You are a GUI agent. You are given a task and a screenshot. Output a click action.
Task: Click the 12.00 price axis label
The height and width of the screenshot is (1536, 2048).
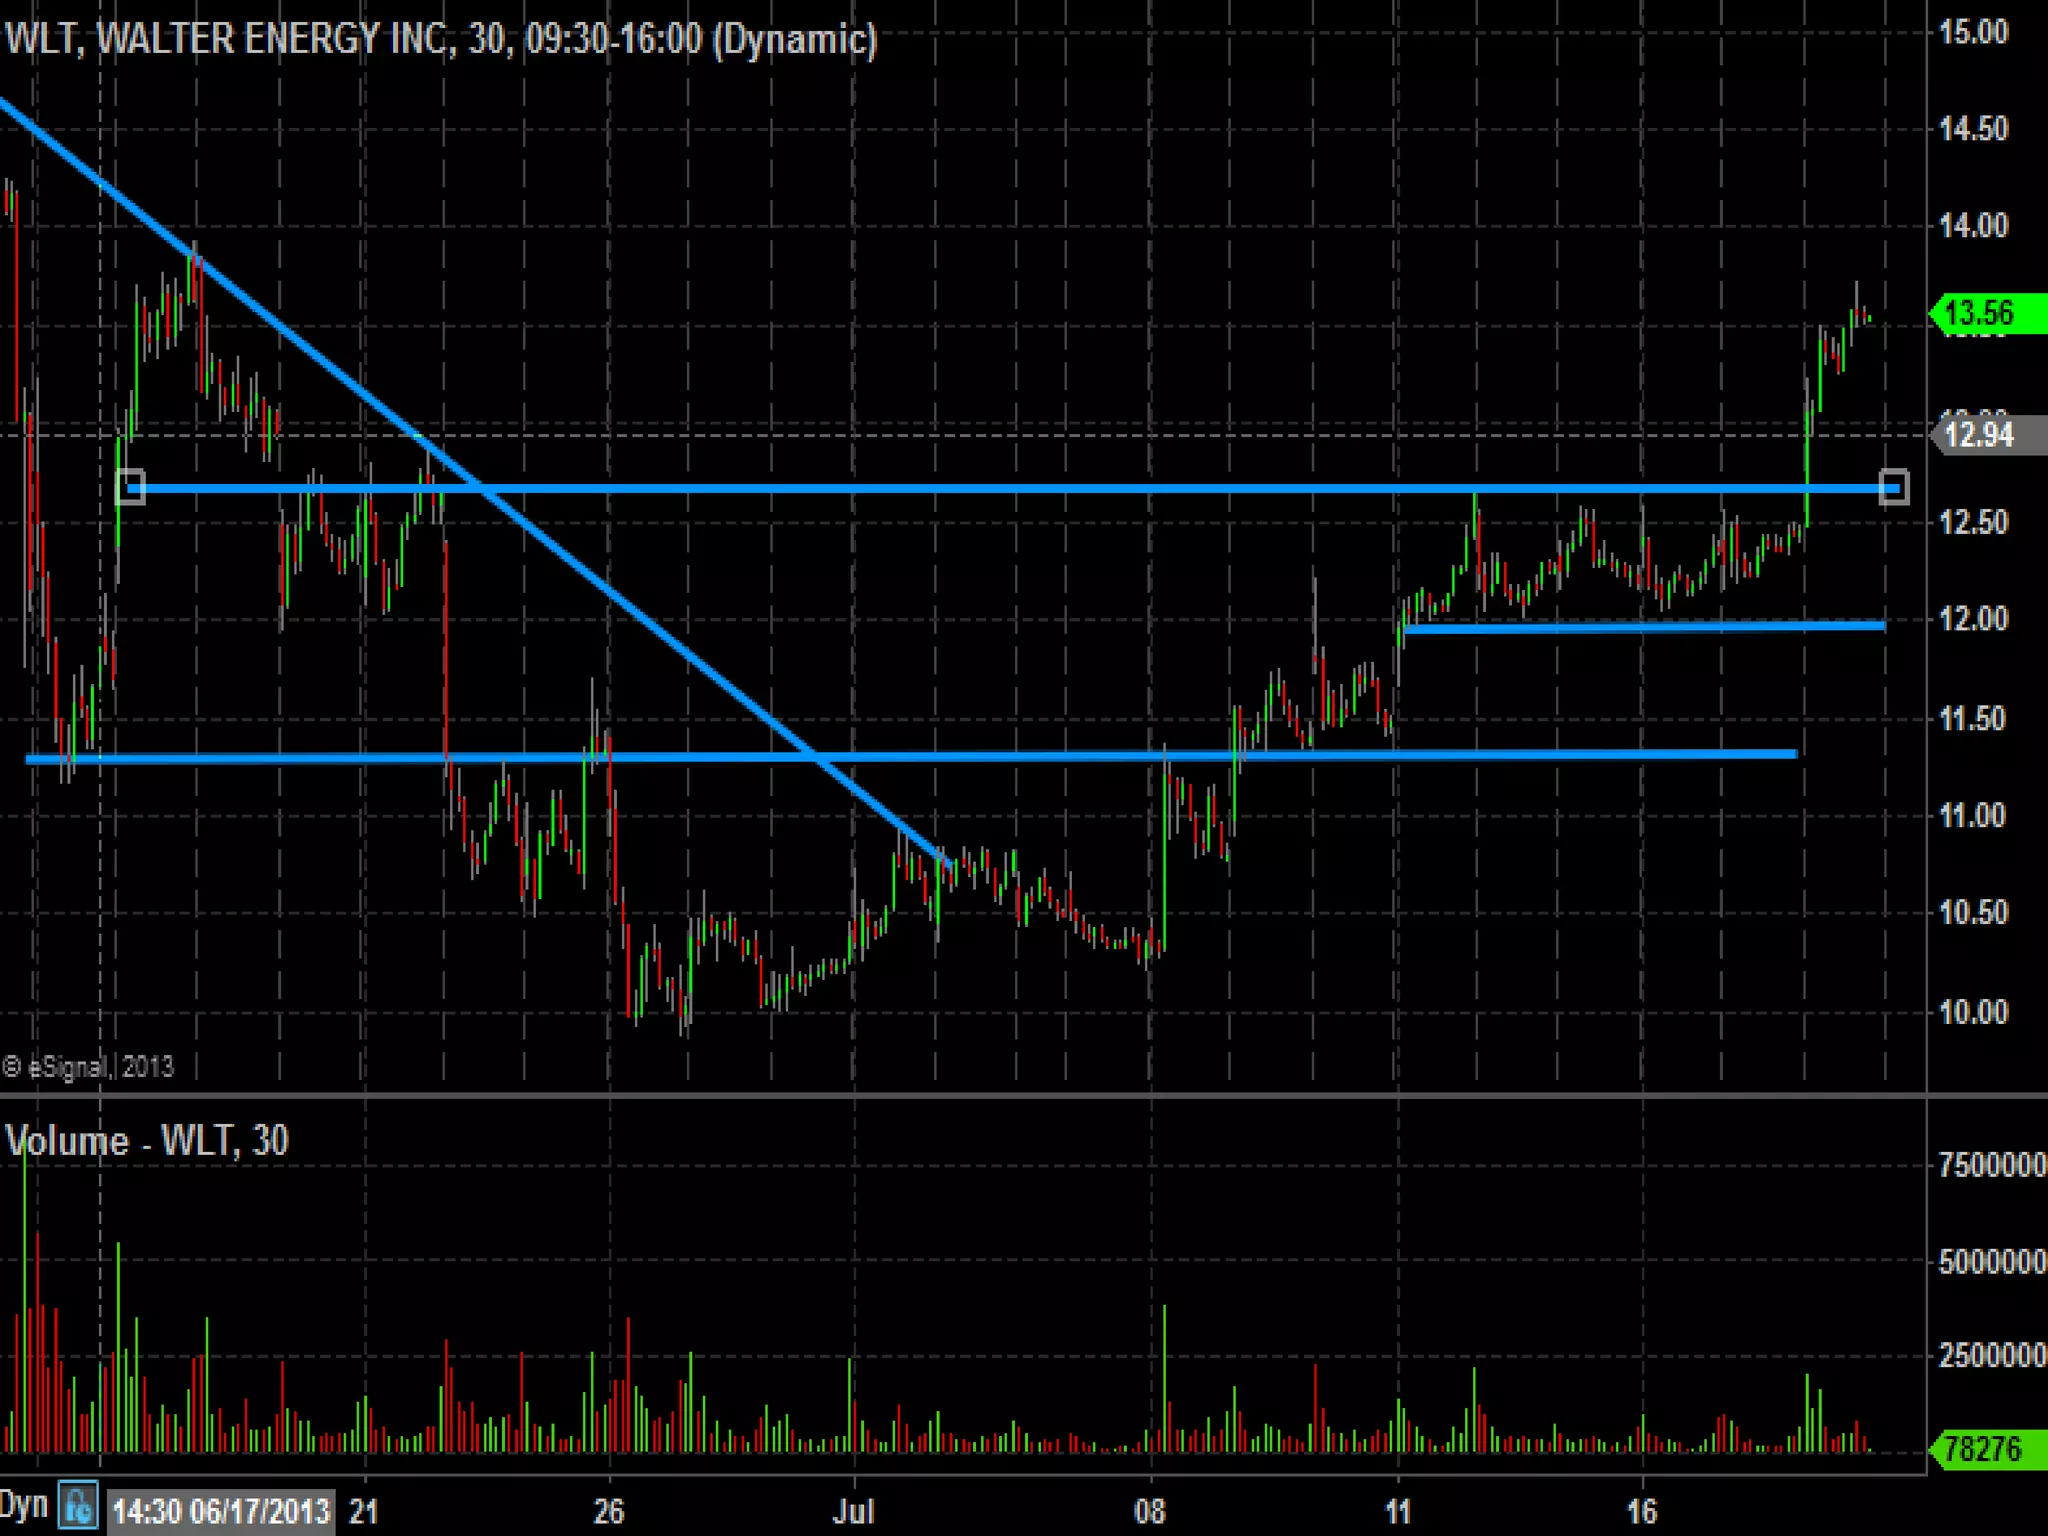[1973, 619]
